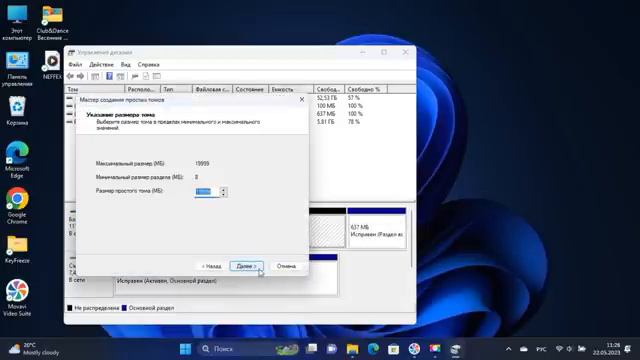Toggle the console tree toolbar icon
Viewport: 640px width, 360px height.
95,76
